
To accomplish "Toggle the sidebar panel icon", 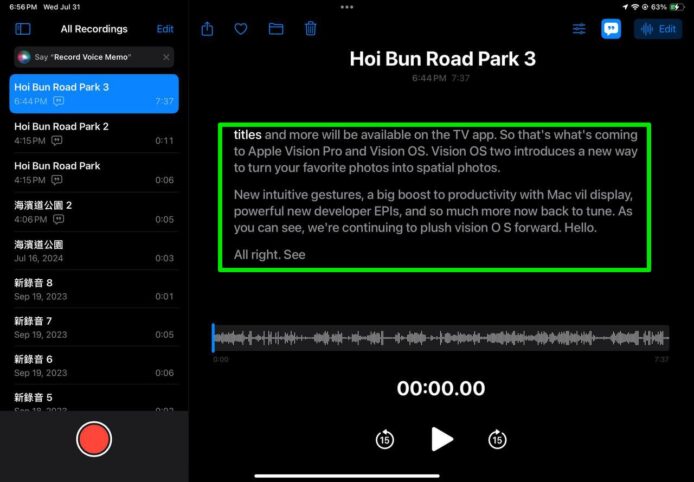I will [23, 29].
